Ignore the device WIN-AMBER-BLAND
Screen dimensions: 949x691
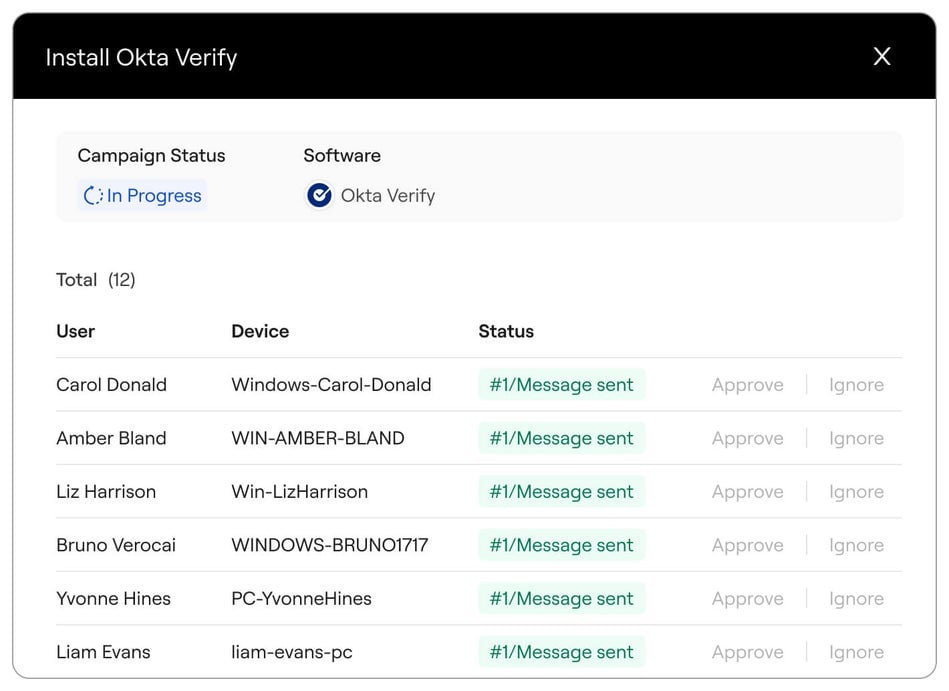tap(856, 438)
